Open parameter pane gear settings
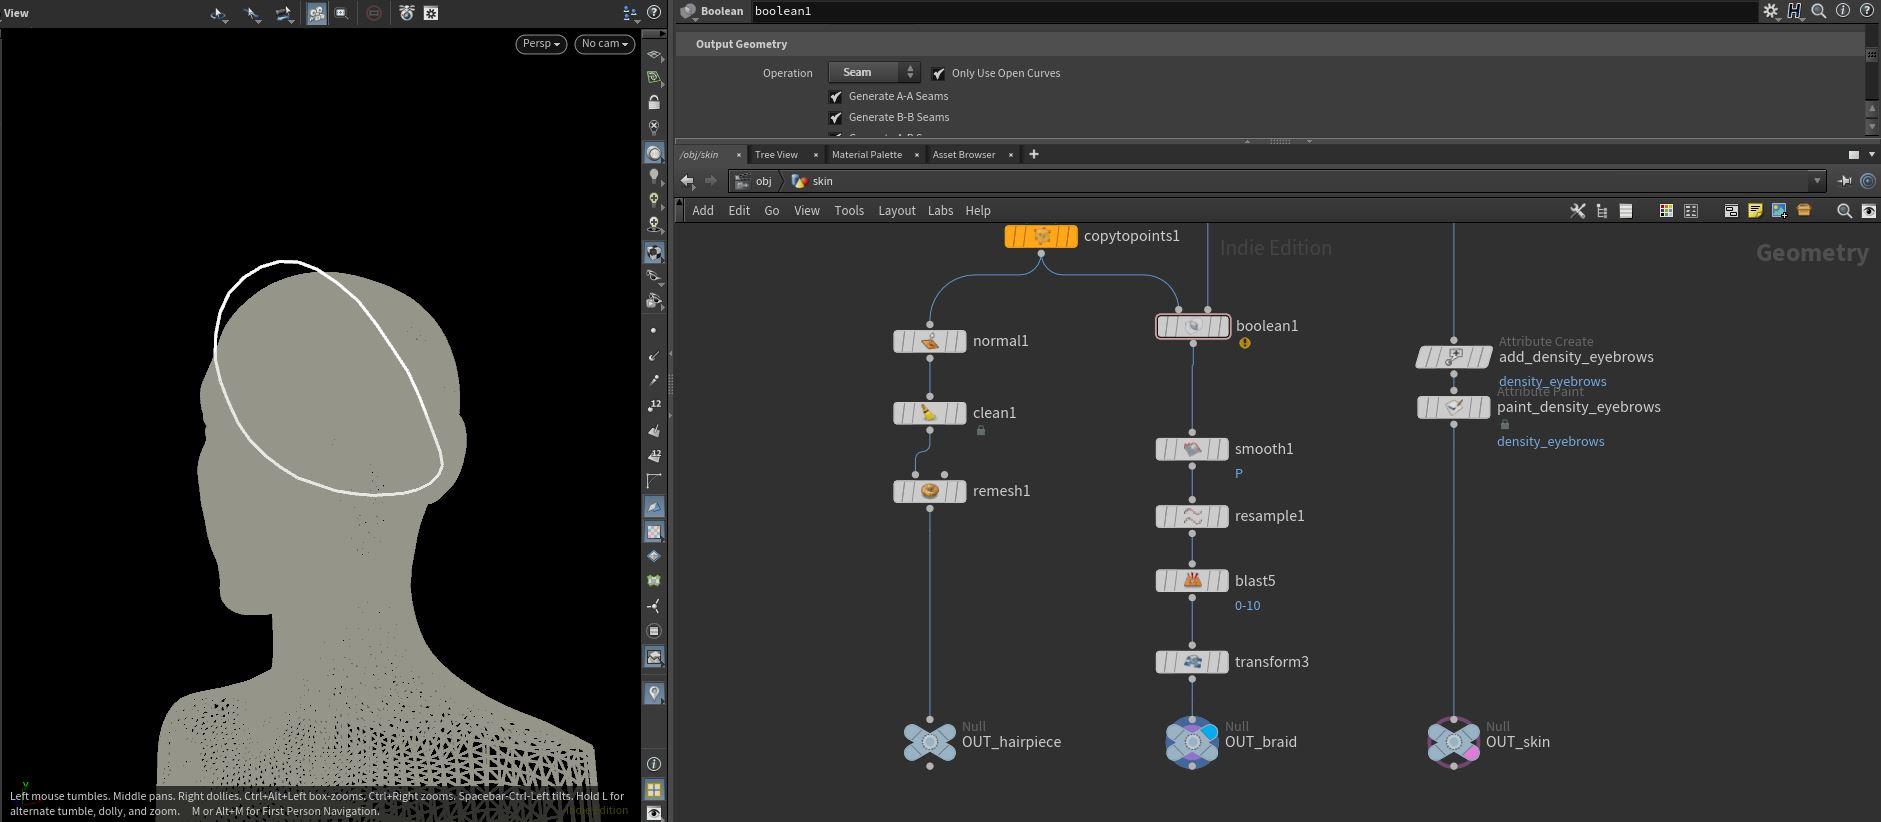Image resolution: width=1881 pixels, height=822 pixels. tap(1770, 11)
